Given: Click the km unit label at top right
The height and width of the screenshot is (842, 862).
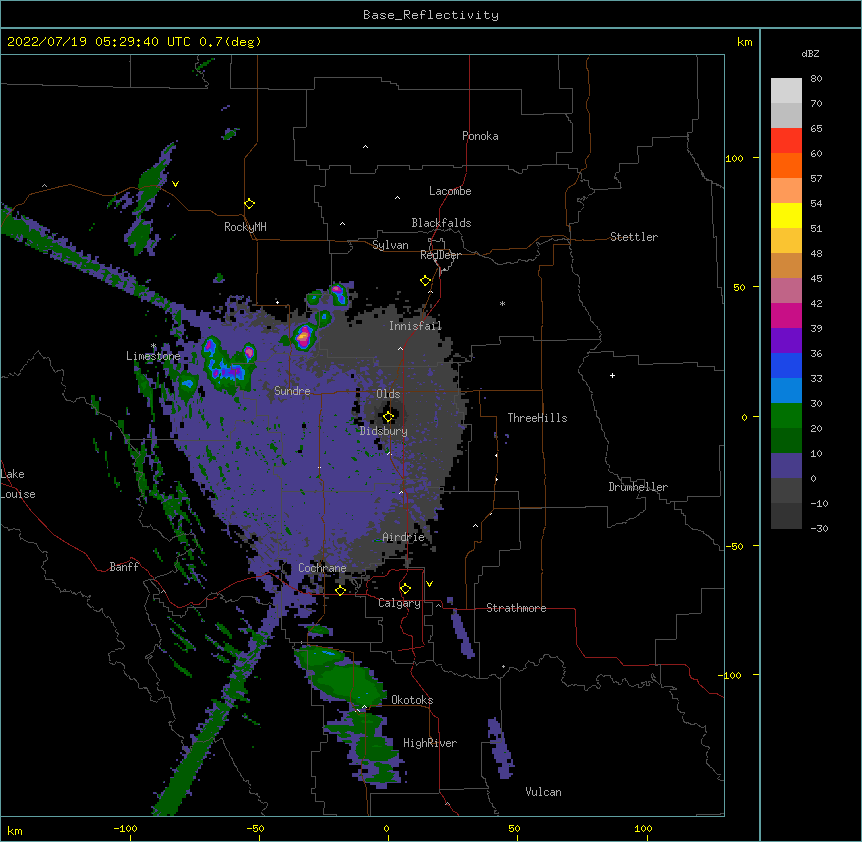Looking at the screenshot, I should [x=744, y=42].
